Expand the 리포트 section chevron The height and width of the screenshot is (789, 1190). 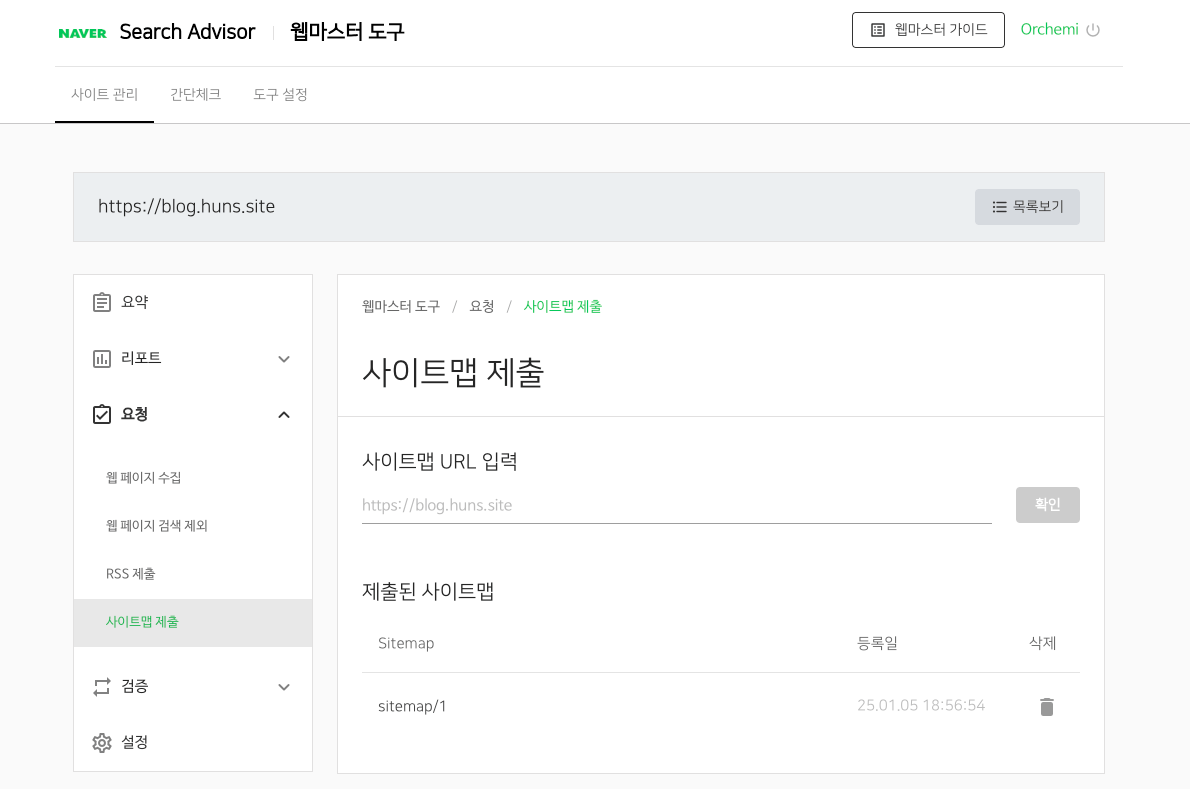click(x=284, y=359)
